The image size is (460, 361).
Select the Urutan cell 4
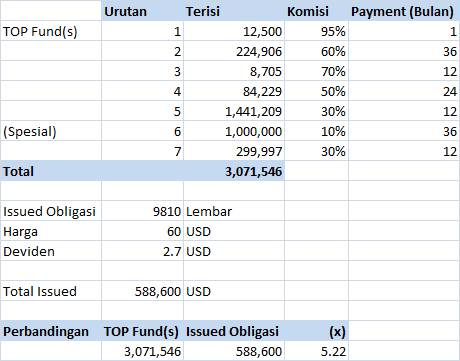[x=142, y=91]
